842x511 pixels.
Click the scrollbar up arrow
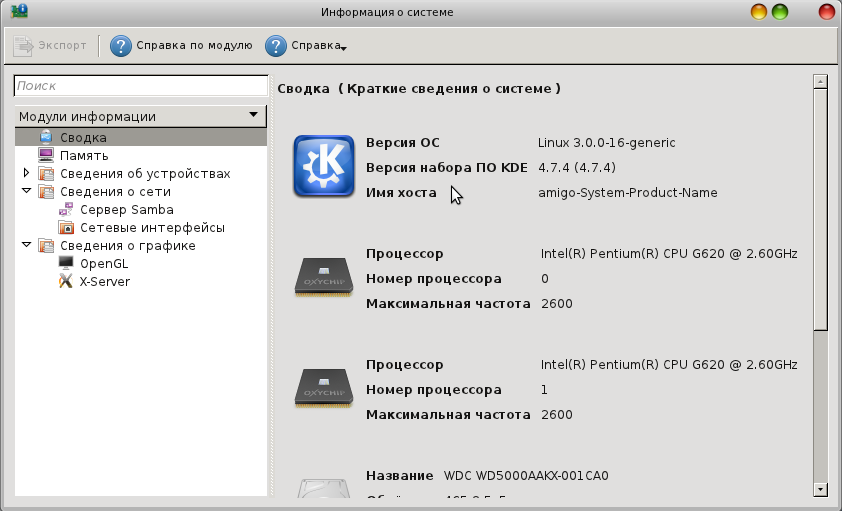coord(820,82)
